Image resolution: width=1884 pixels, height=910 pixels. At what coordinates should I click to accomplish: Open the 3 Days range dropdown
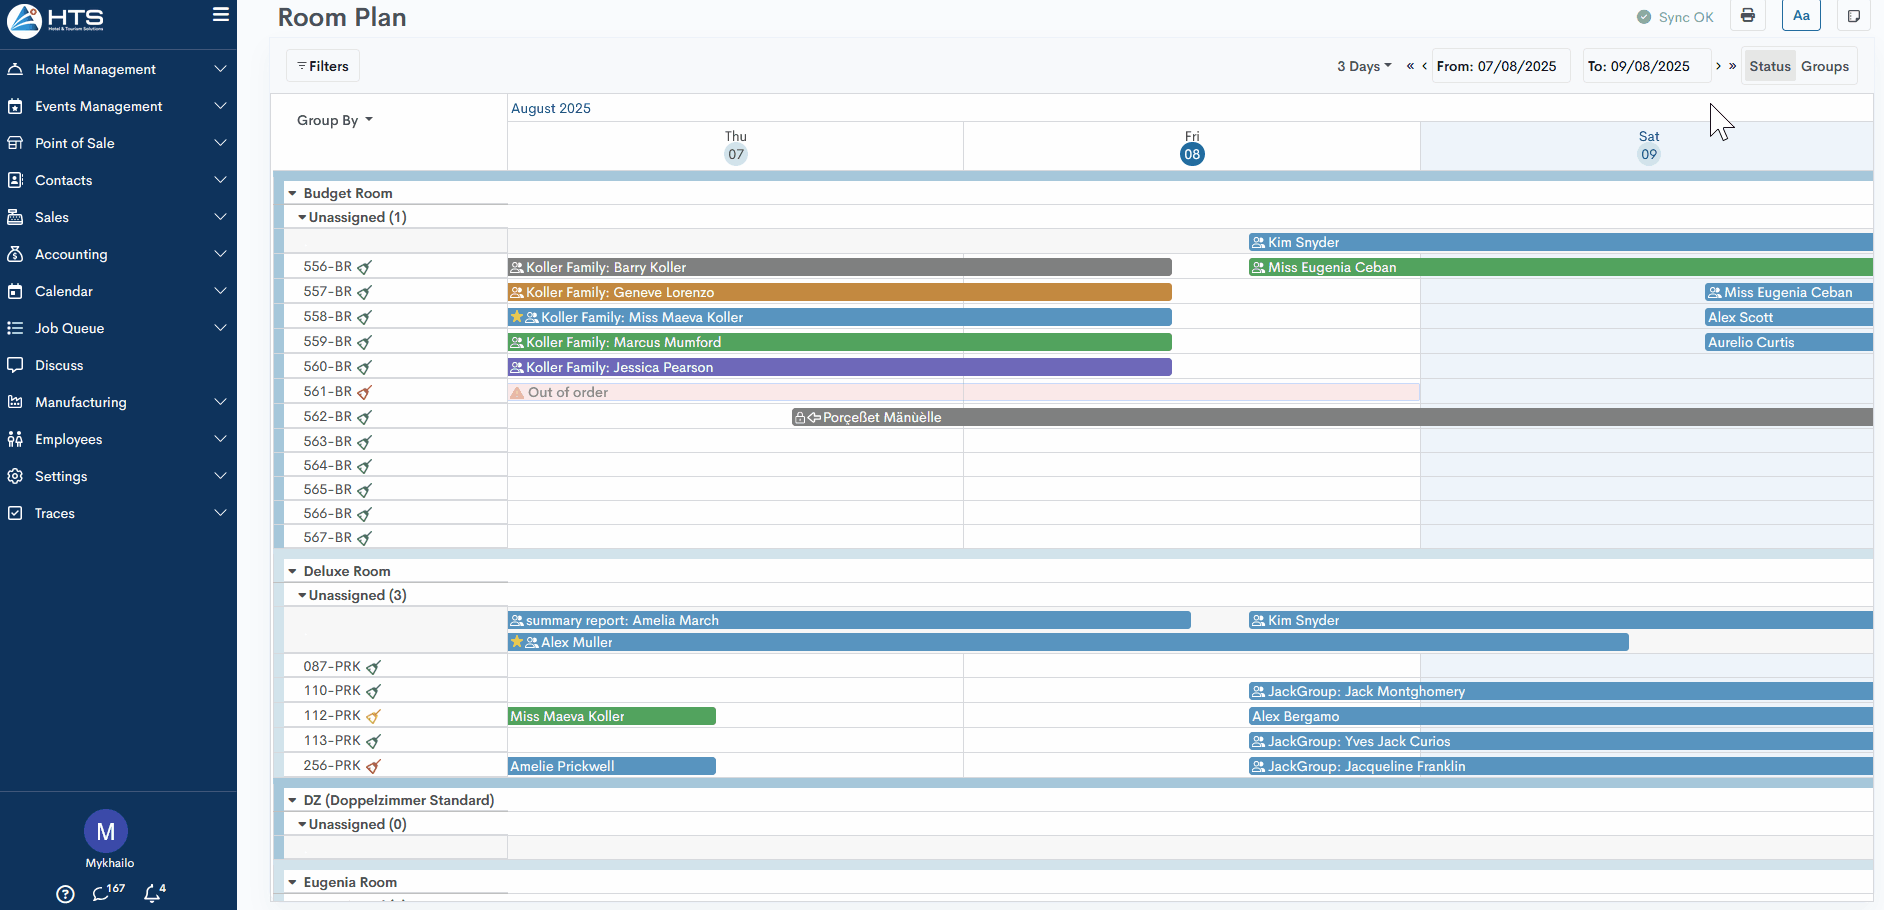coord(1364,66)
